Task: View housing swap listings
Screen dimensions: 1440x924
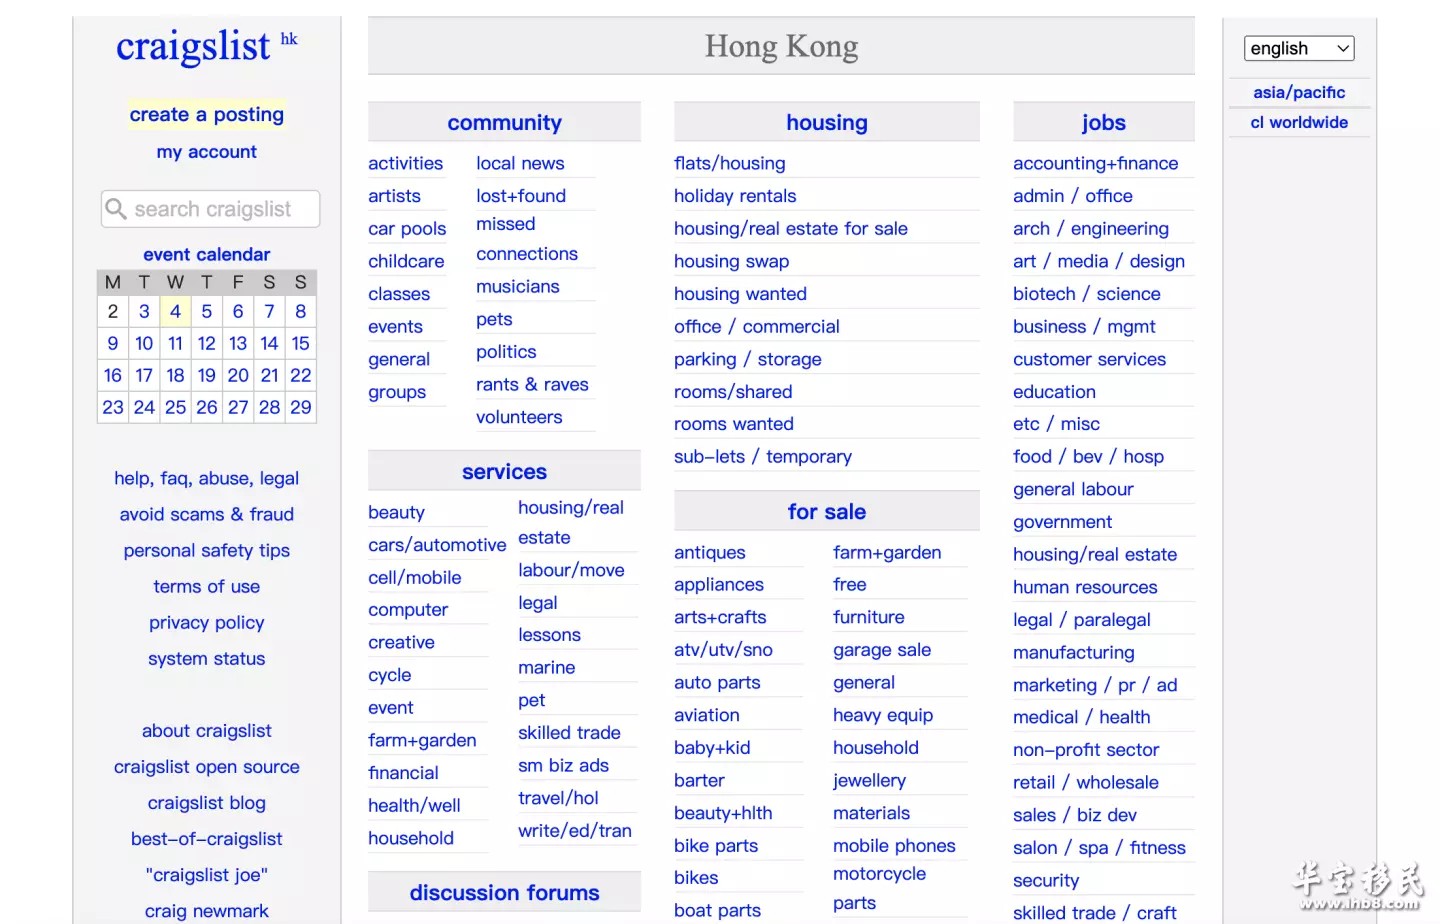Action: tap(732, 261)
